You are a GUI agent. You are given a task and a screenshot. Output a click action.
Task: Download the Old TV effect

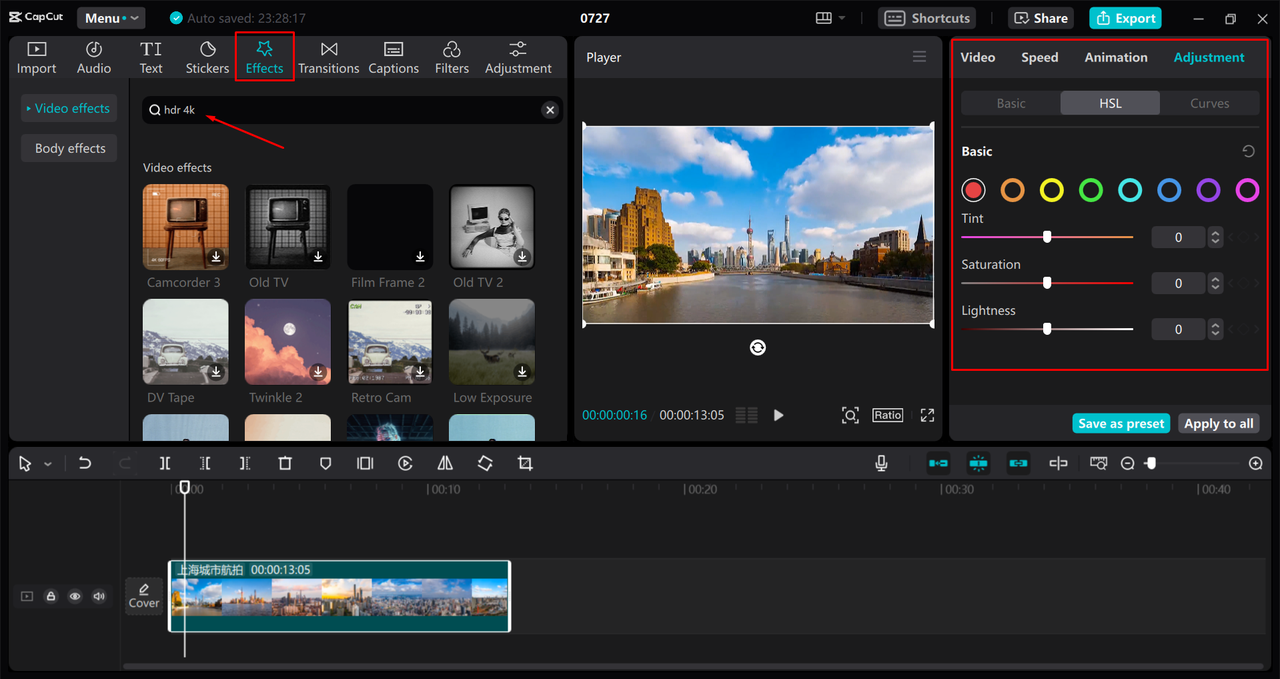(318, 257)
